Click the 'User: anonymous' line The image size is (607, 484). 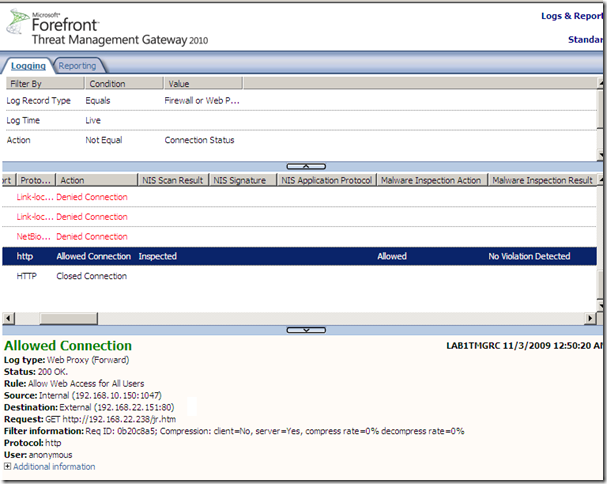(x=38, y=455)
